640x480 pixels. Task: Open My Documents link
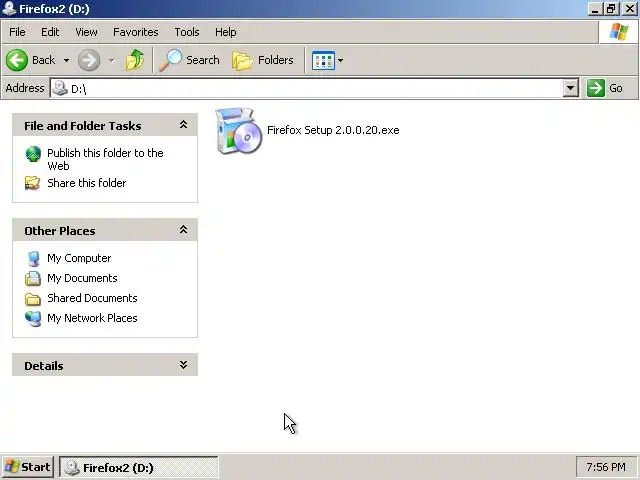click(x=82, y=278)
